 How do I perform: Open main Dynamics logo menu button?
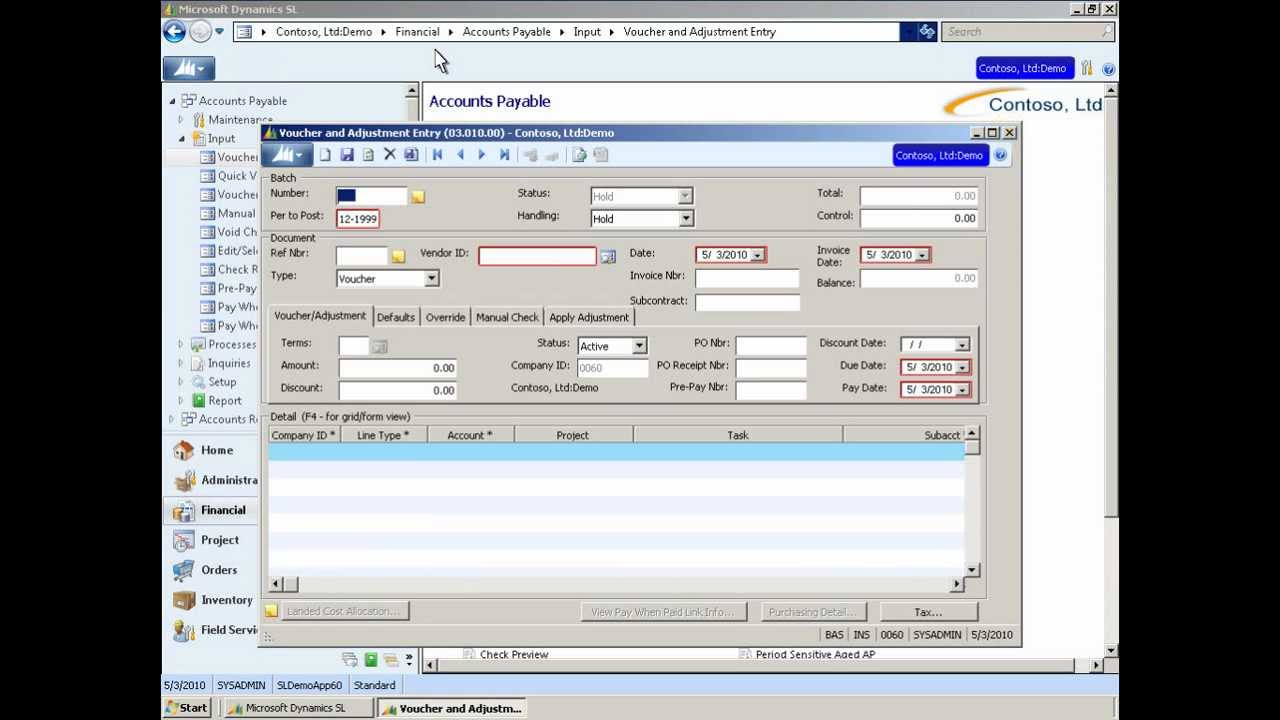click(189, 68)
